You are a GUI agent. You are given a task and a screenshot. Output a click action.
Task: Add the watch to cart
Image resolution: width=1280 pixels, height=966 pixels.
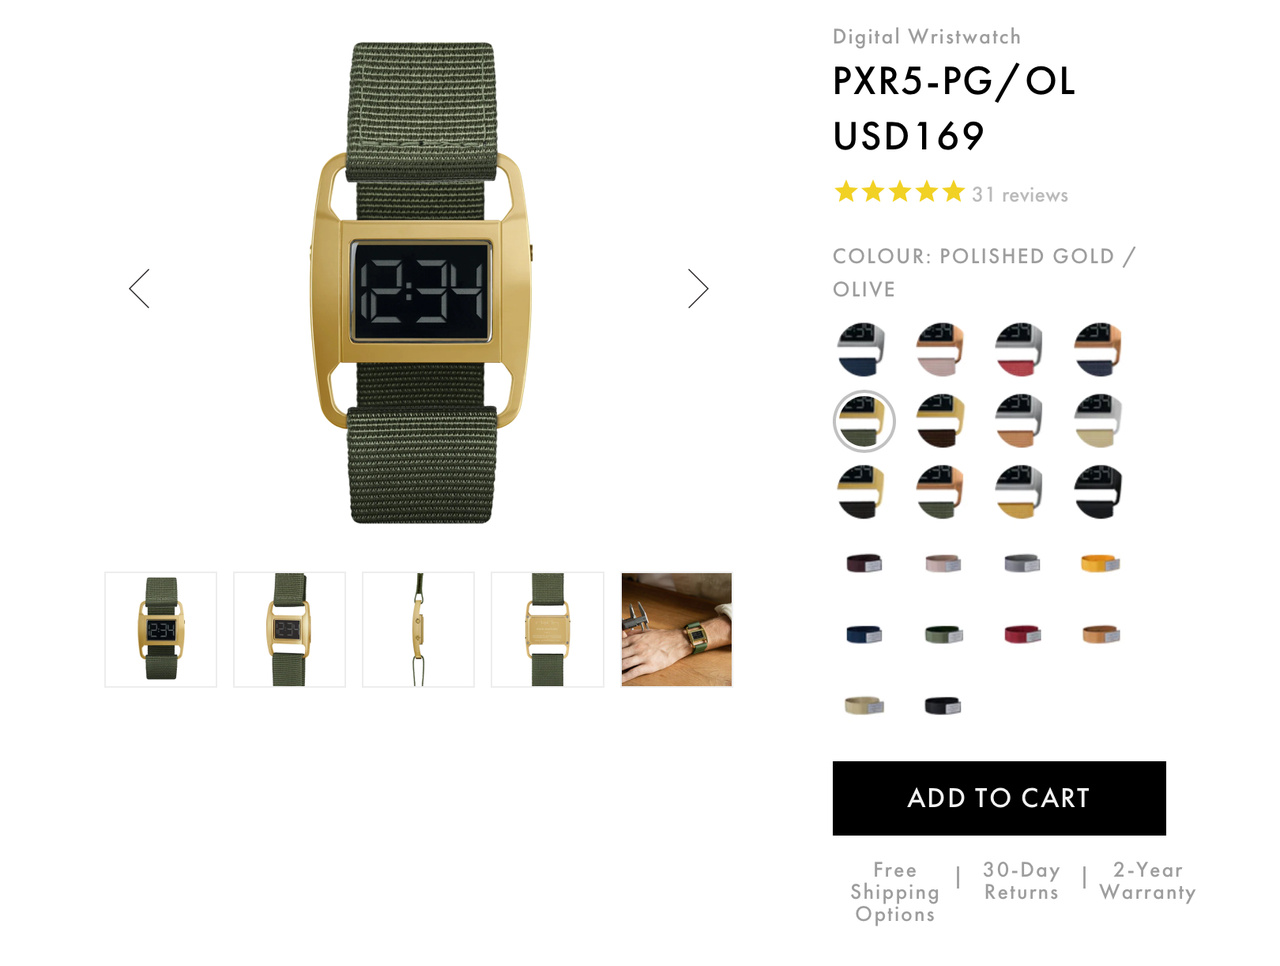point(999,798)
